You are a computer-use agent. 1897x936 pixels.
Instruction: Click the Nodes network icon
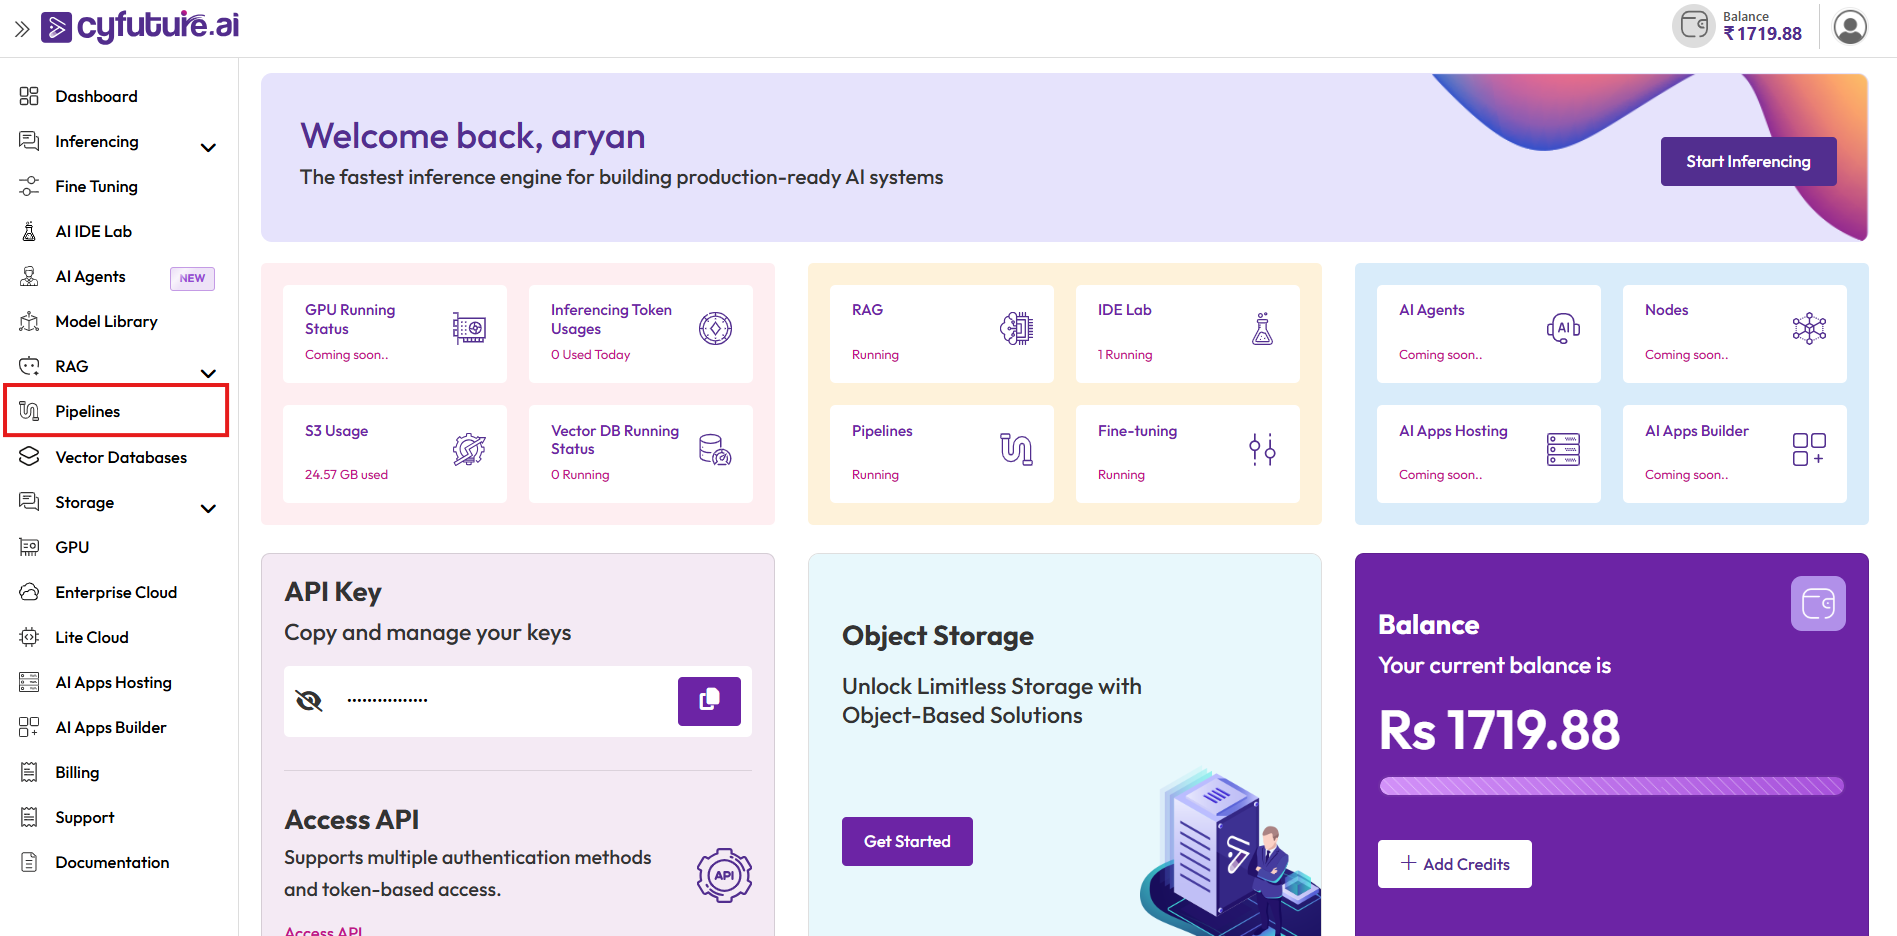click(x=1808, y=329)
